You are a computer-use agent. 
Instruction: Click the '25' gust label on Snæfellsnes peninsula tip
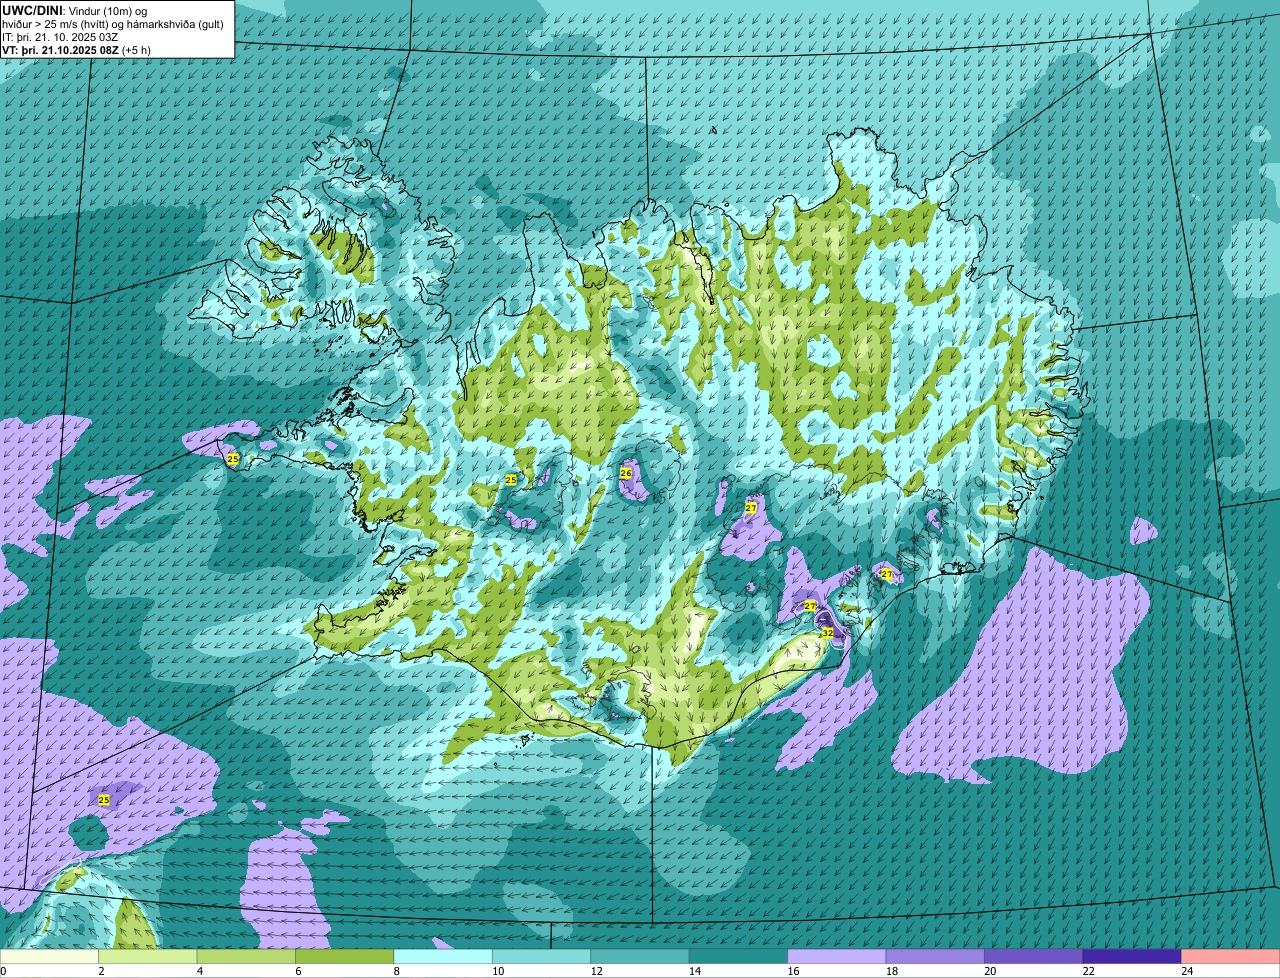[233, 459]
